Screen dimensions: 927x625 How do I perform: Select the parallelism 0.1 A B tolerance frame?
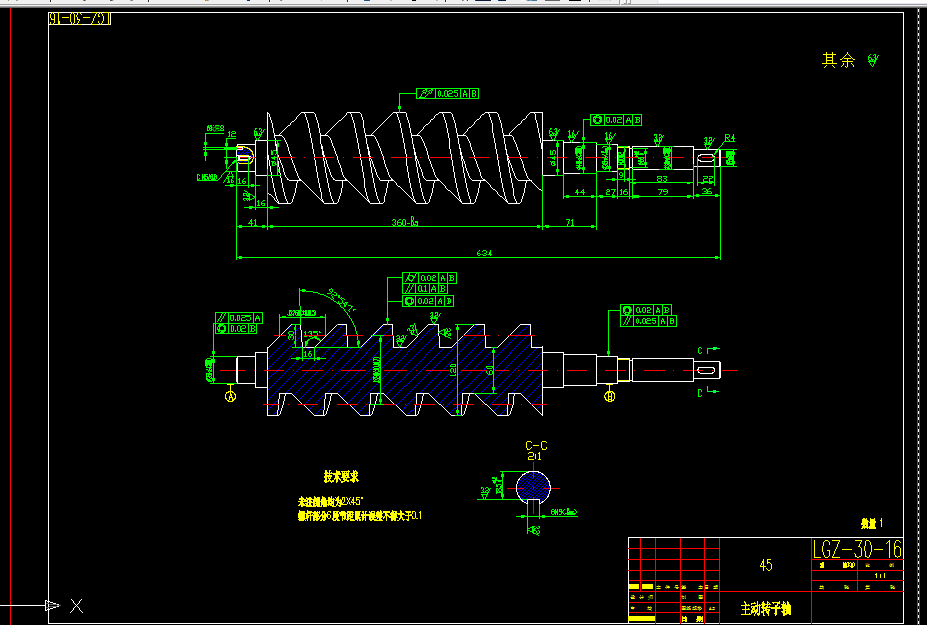click(x=425, y=289)
